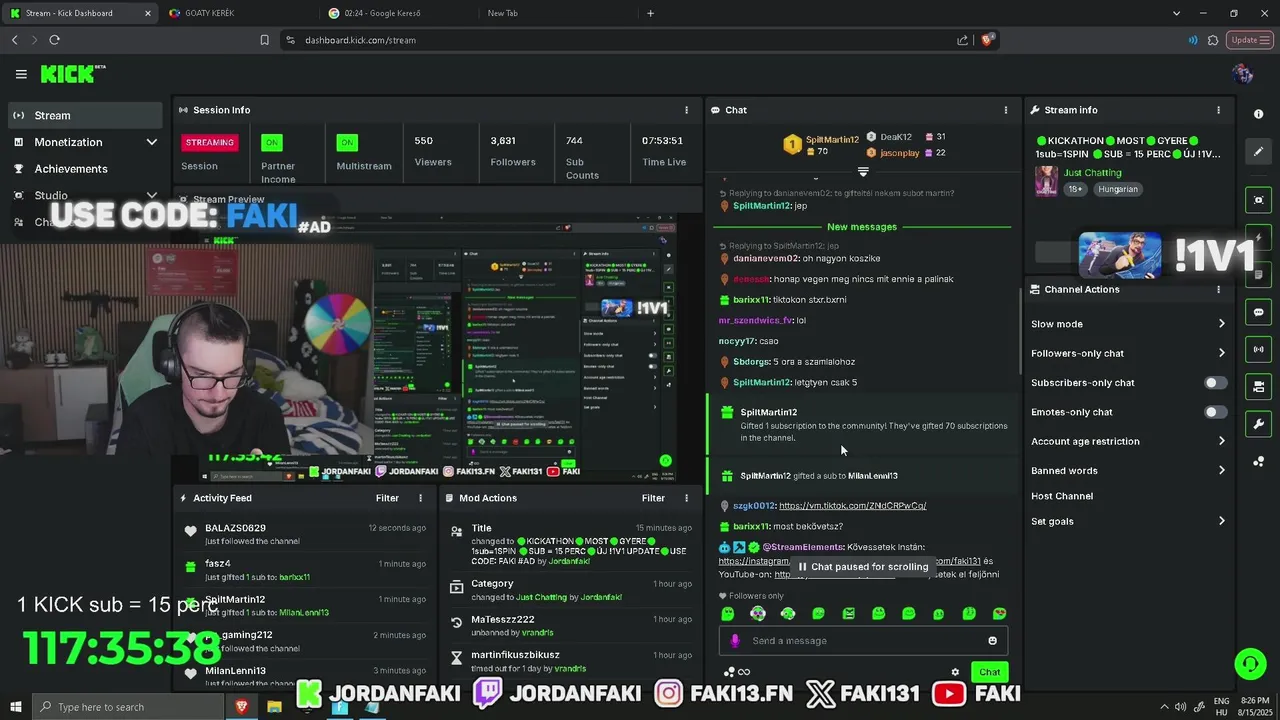
Task: Open the vm.tiktok.com link in chat
Action: (x=852, y=506)
